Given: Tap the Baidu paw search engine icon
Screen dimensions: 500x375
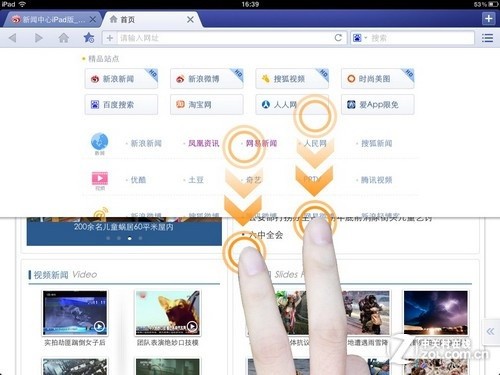Looking at the screenshot, I should pos(357,38).
